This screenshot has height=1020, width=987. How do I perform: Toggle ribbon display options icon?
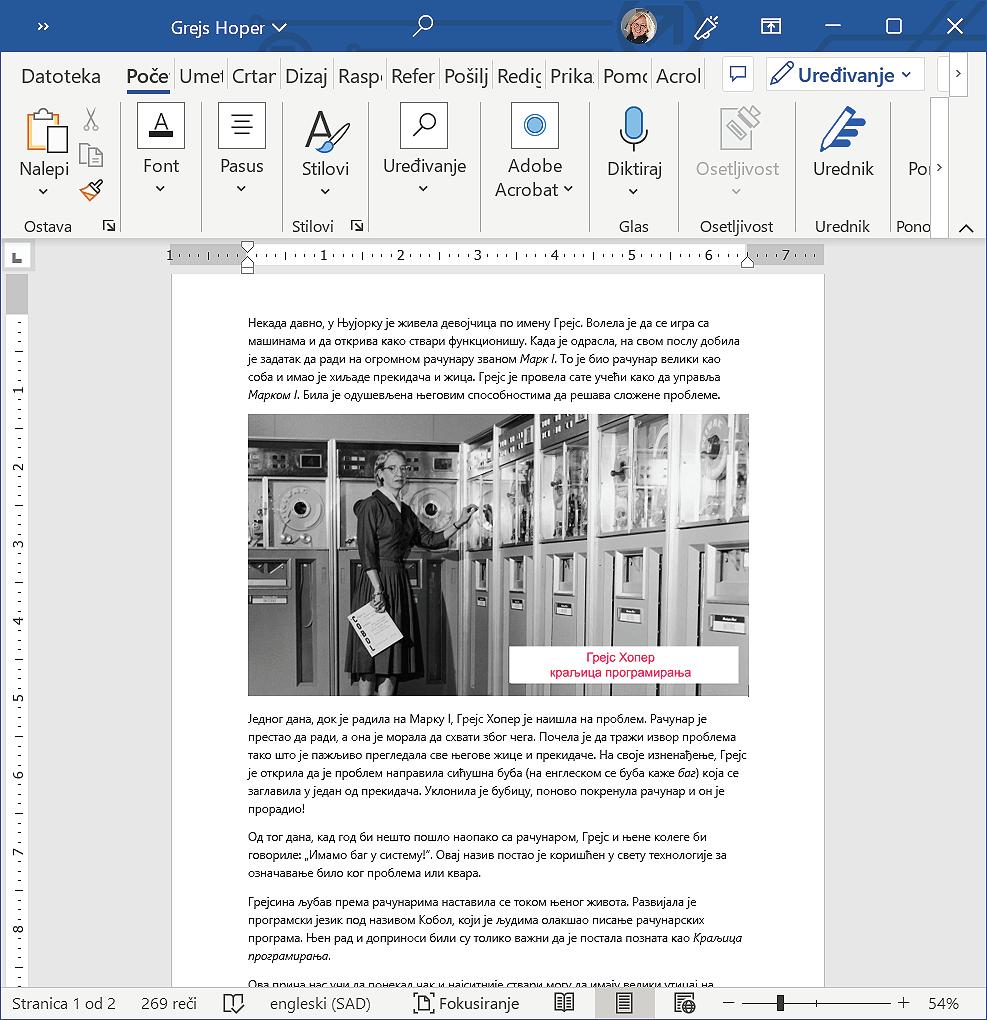tap(771, 26)
